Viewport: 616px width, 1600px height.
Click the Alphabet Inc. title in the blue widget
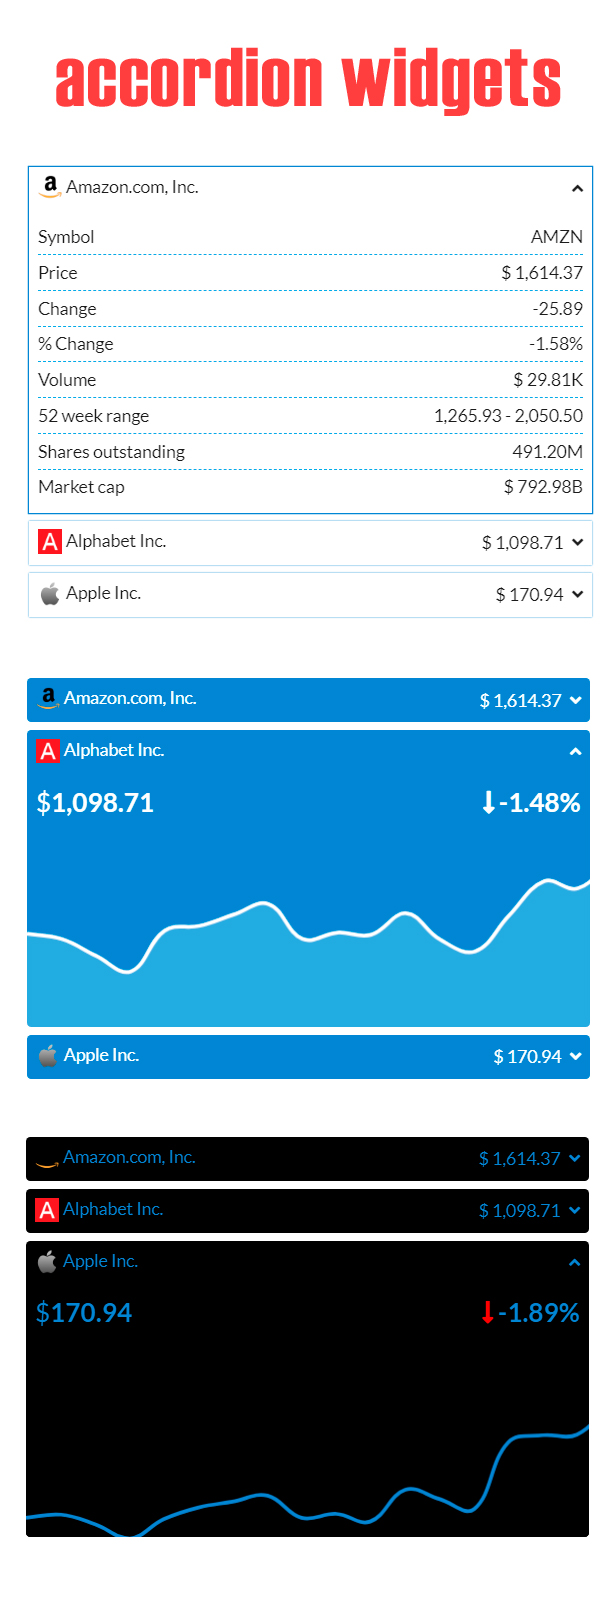click(x=114, y=750)
